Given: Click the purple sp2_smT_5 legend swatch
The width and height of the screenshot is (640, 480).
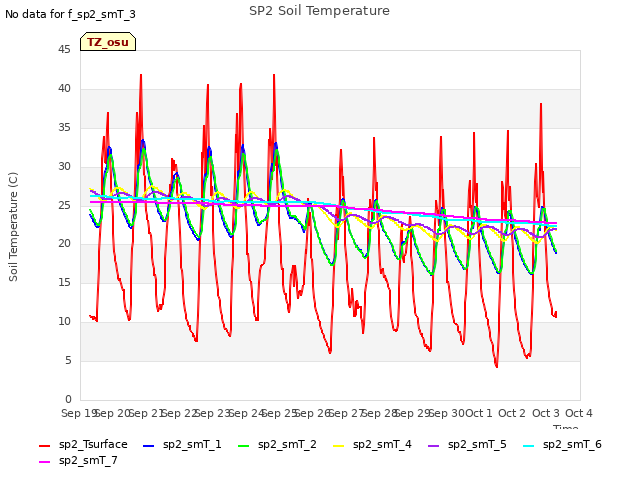Looking at the screenshot, I should click(433, 446).
